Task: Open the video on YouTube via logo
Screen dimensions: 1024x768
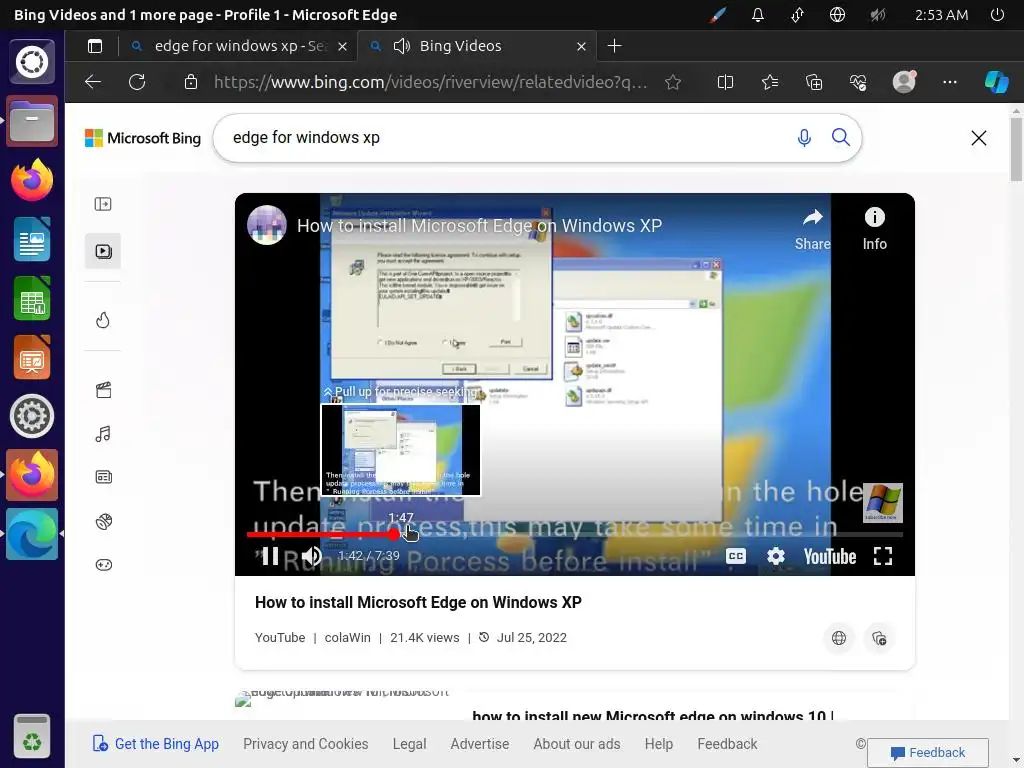Action: click(829, 556)
